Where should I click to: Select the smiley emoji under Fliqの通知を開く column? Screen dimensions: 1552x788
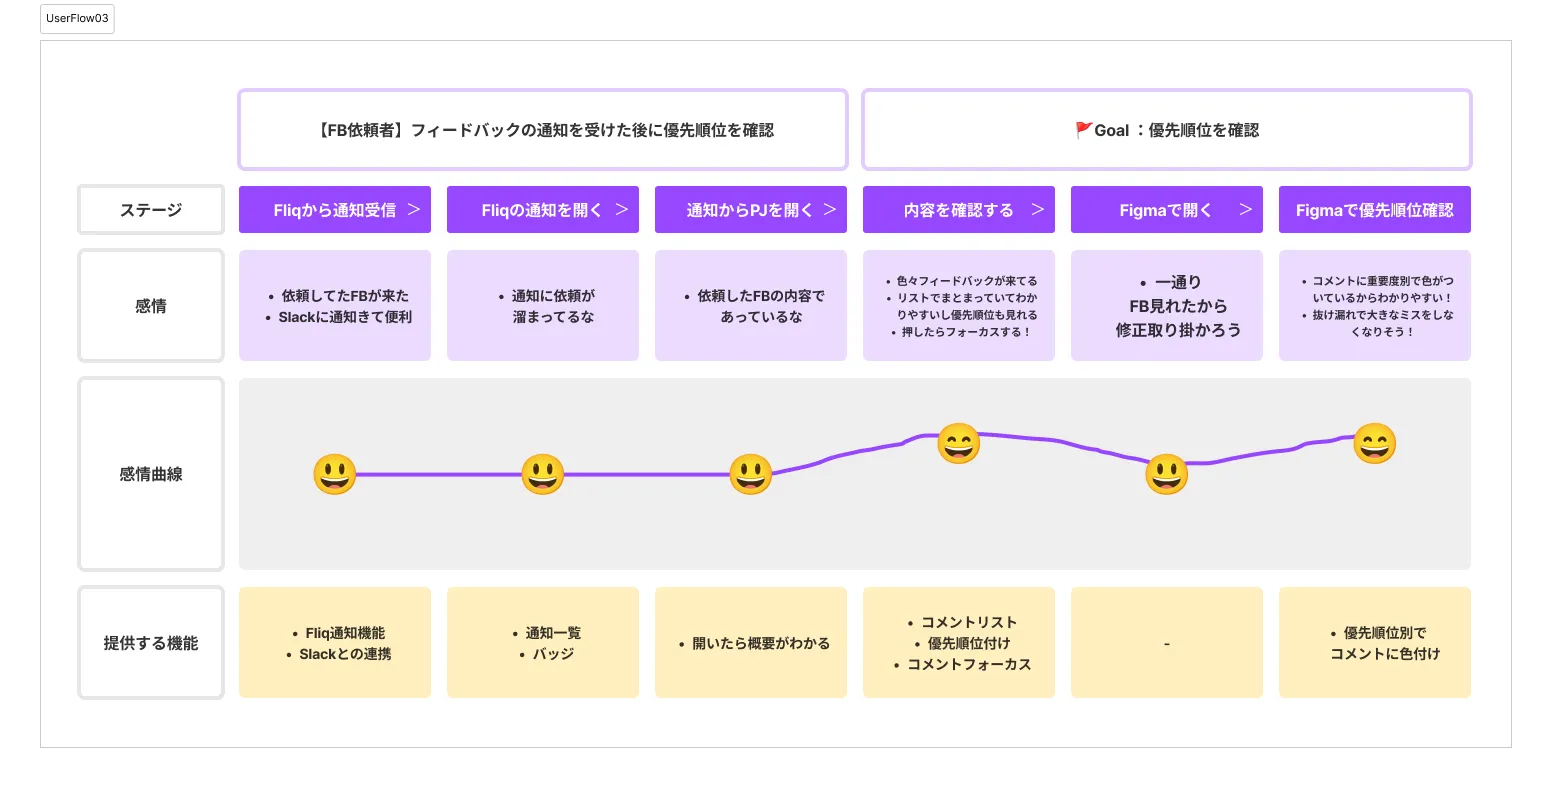[543, 474]
